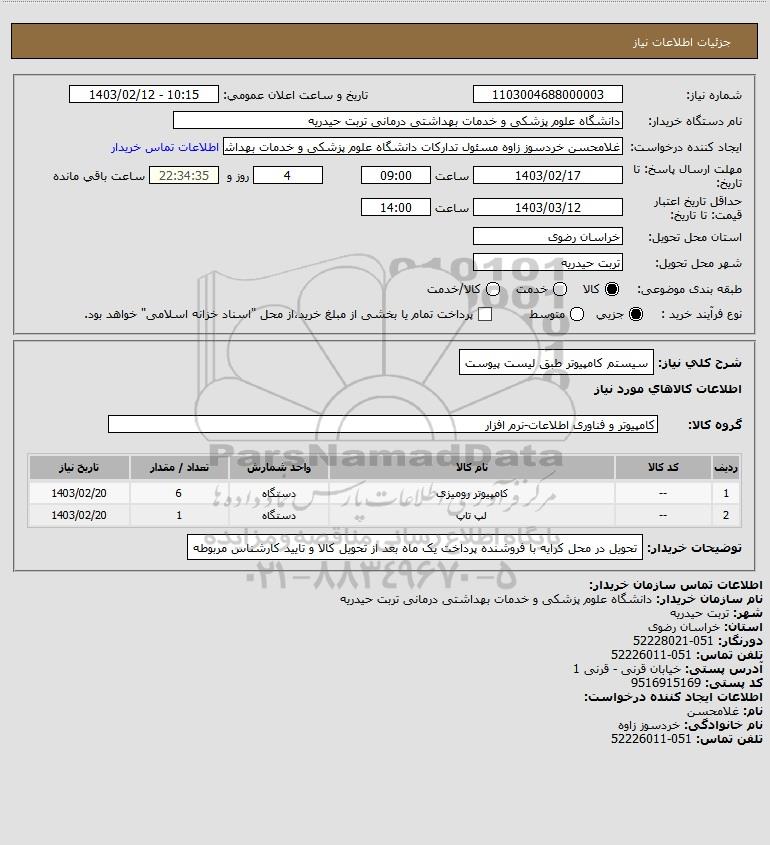Viewport: 770px width, 845px height.
Task: Toggle the اسناد خزانه اسلامی payment checkbox
Action: click(485, 314)
